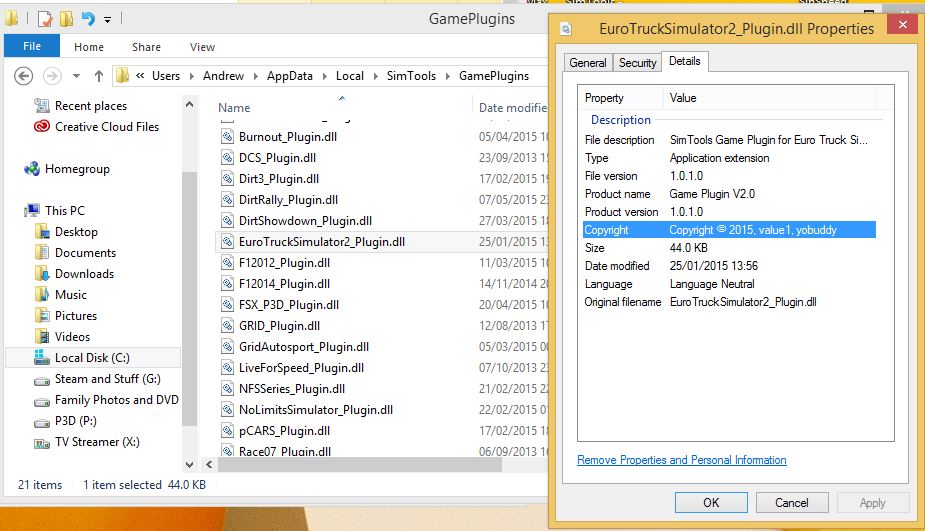This screenshot has height=531, width=925.
Task: Click the P3D (P:) drive icon
Action: 42,422
